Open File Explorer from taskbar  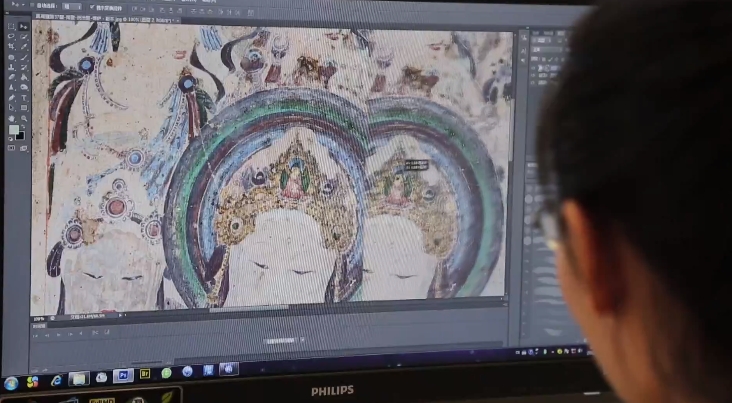click(x=79, y=378)
